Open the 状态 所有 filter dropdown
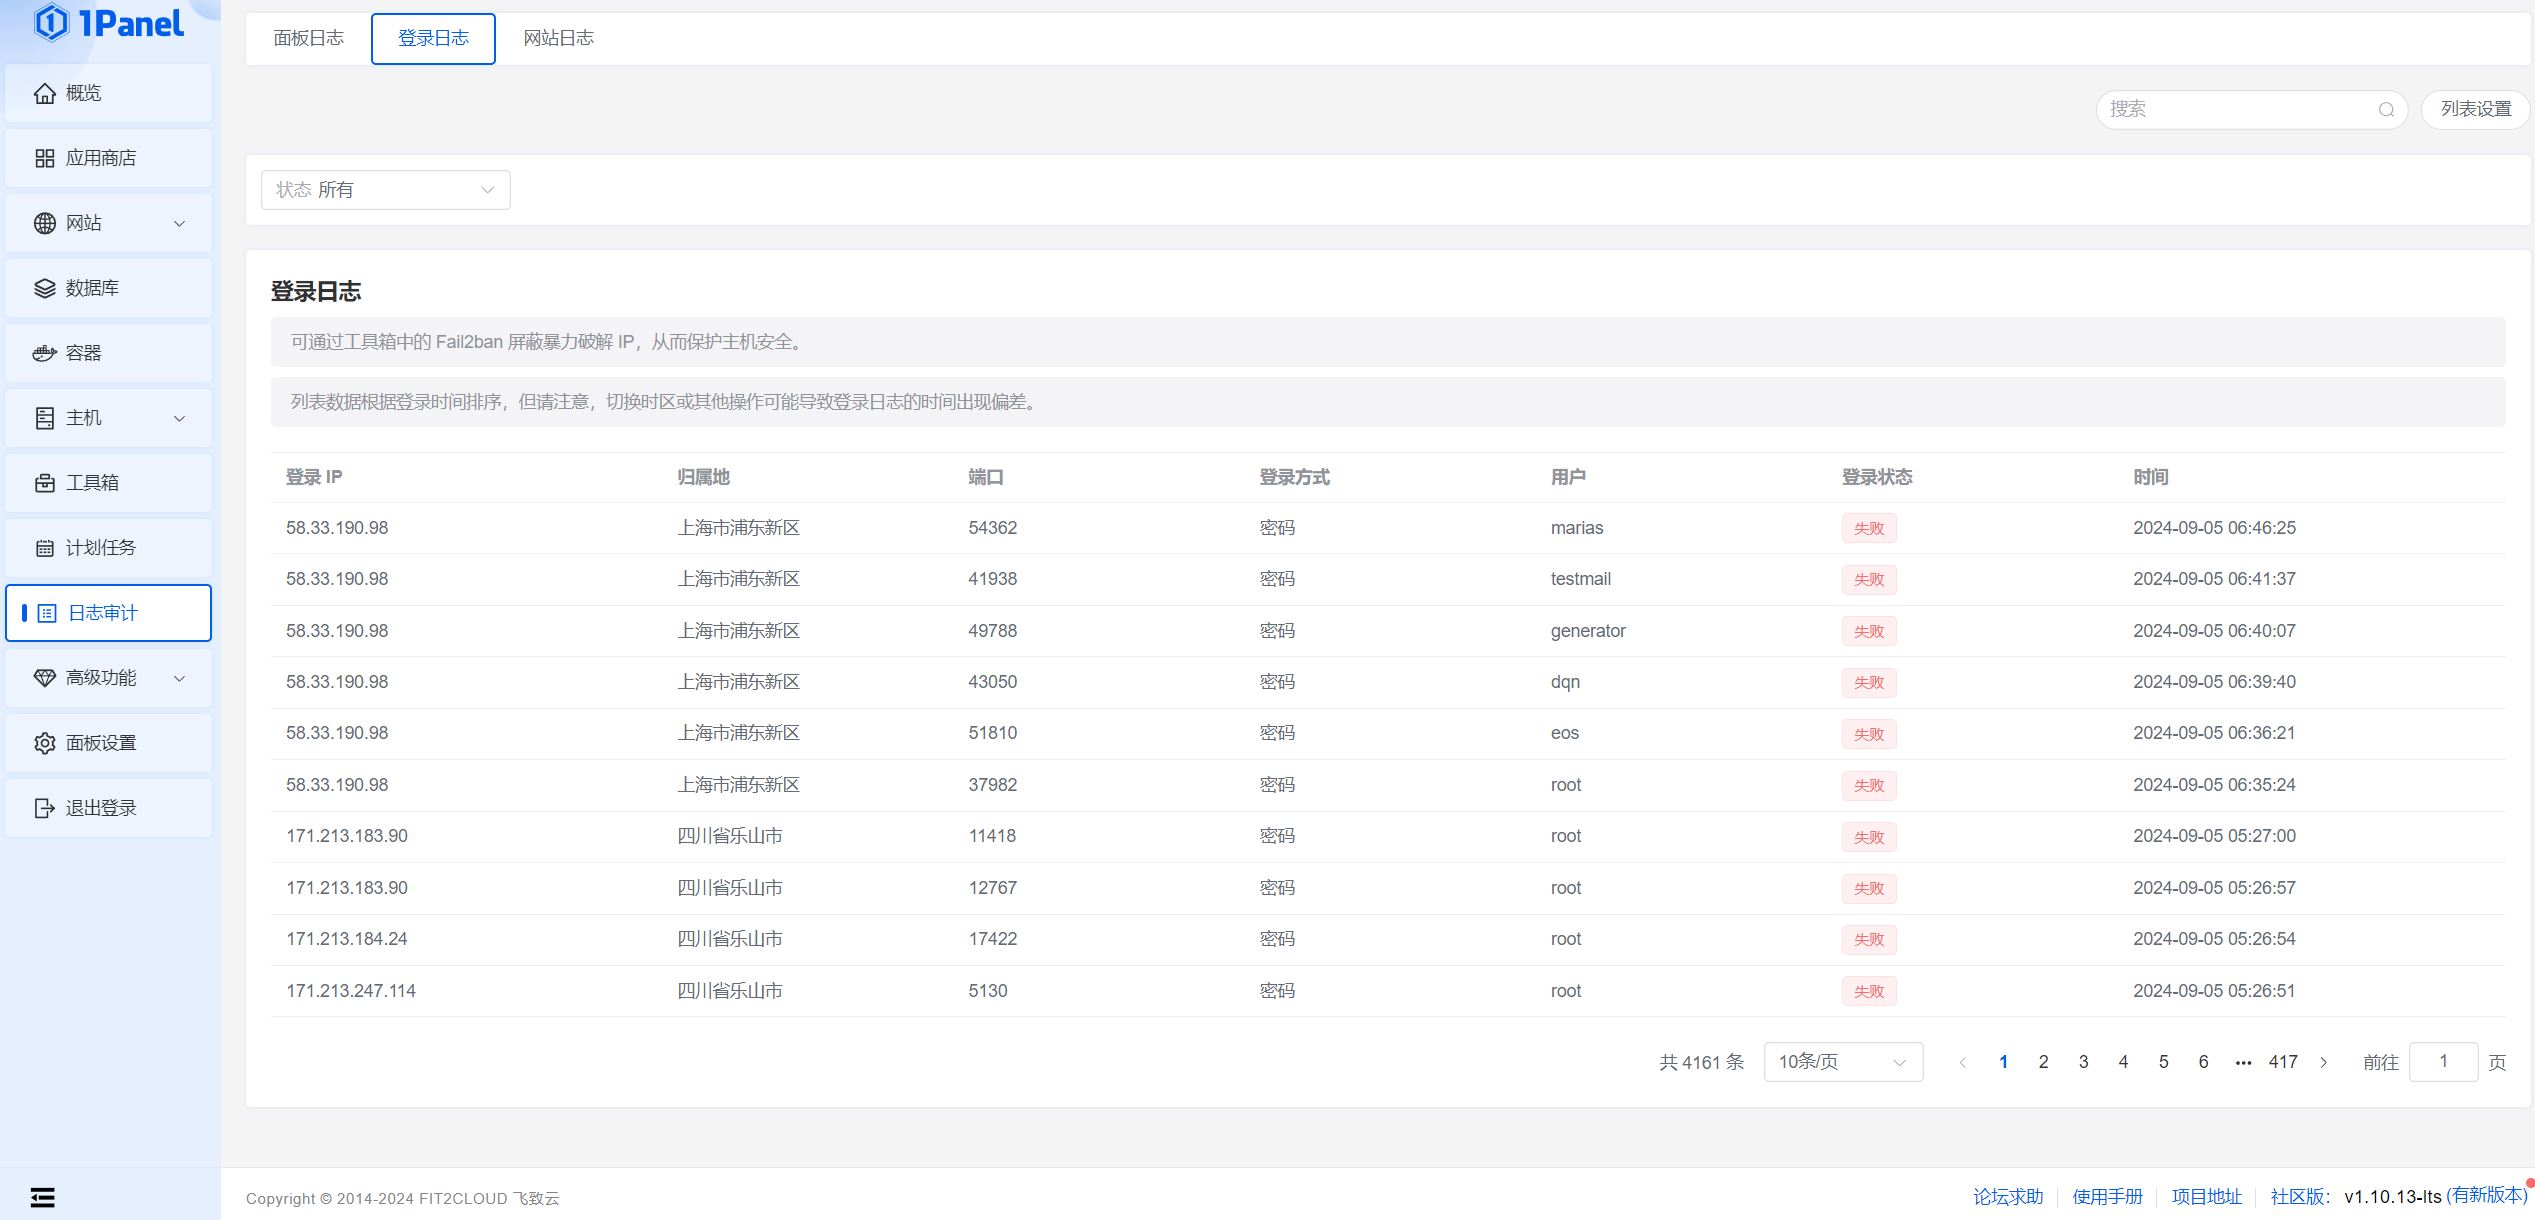 [385, 190]
